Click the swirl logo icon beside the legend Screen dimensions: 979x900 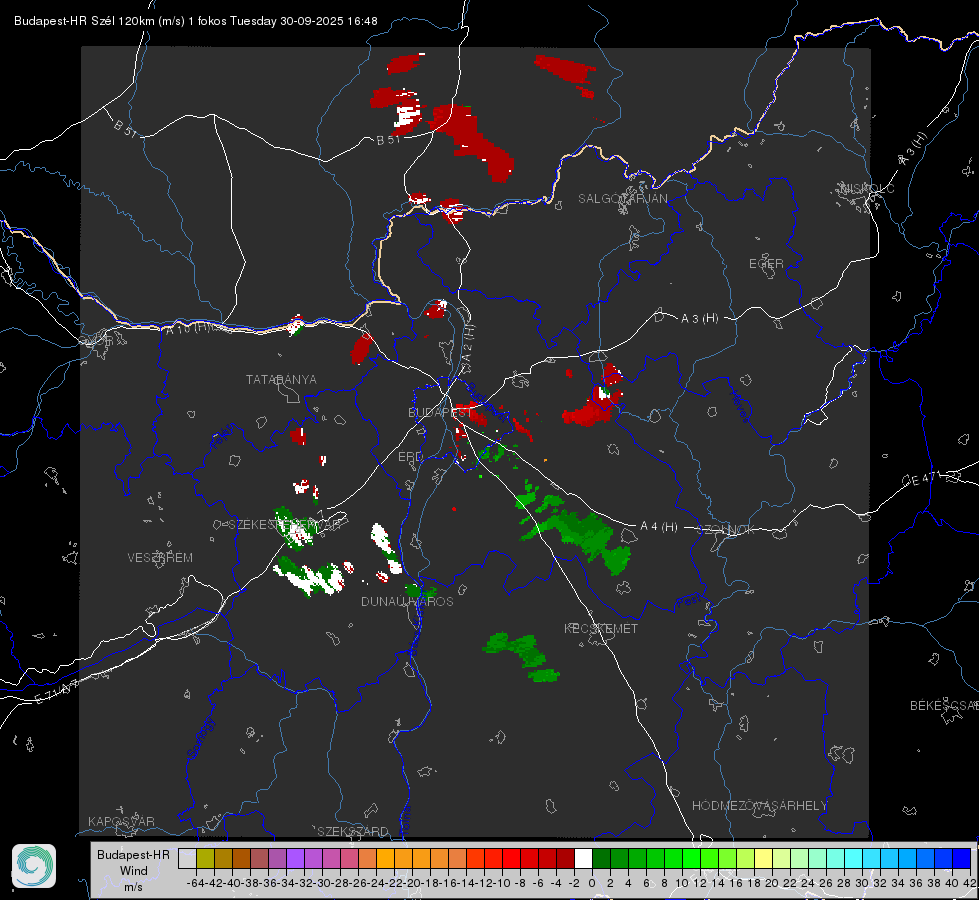point(34,866)
